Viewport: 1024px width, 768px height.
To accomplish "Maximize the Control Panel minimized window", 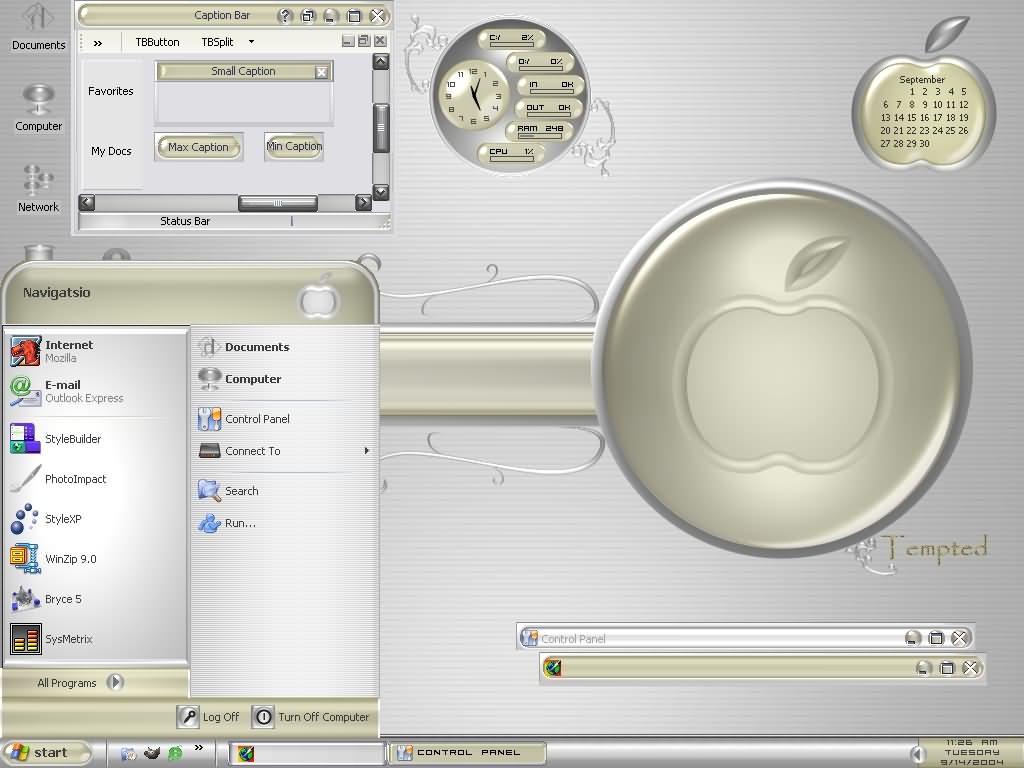I will pyautogui.click(x=936, y=638).
